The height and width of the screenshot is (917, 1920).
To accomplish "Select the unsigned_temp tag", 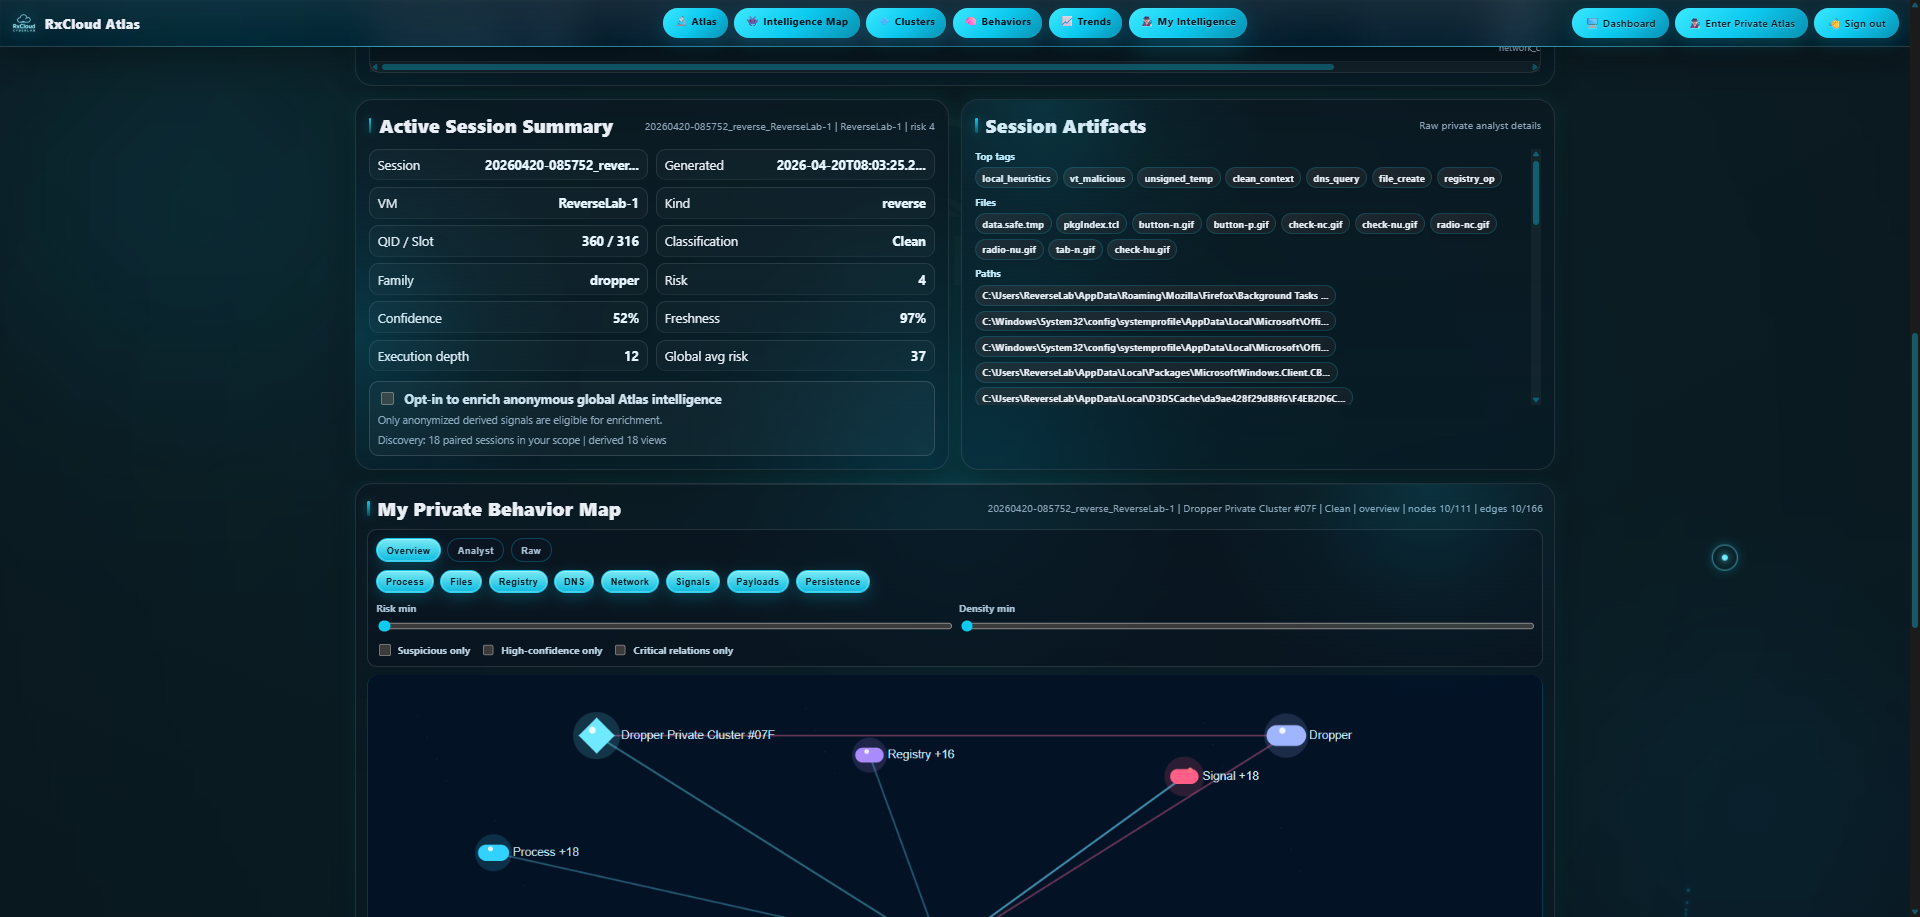I will tap(1179, 179).
